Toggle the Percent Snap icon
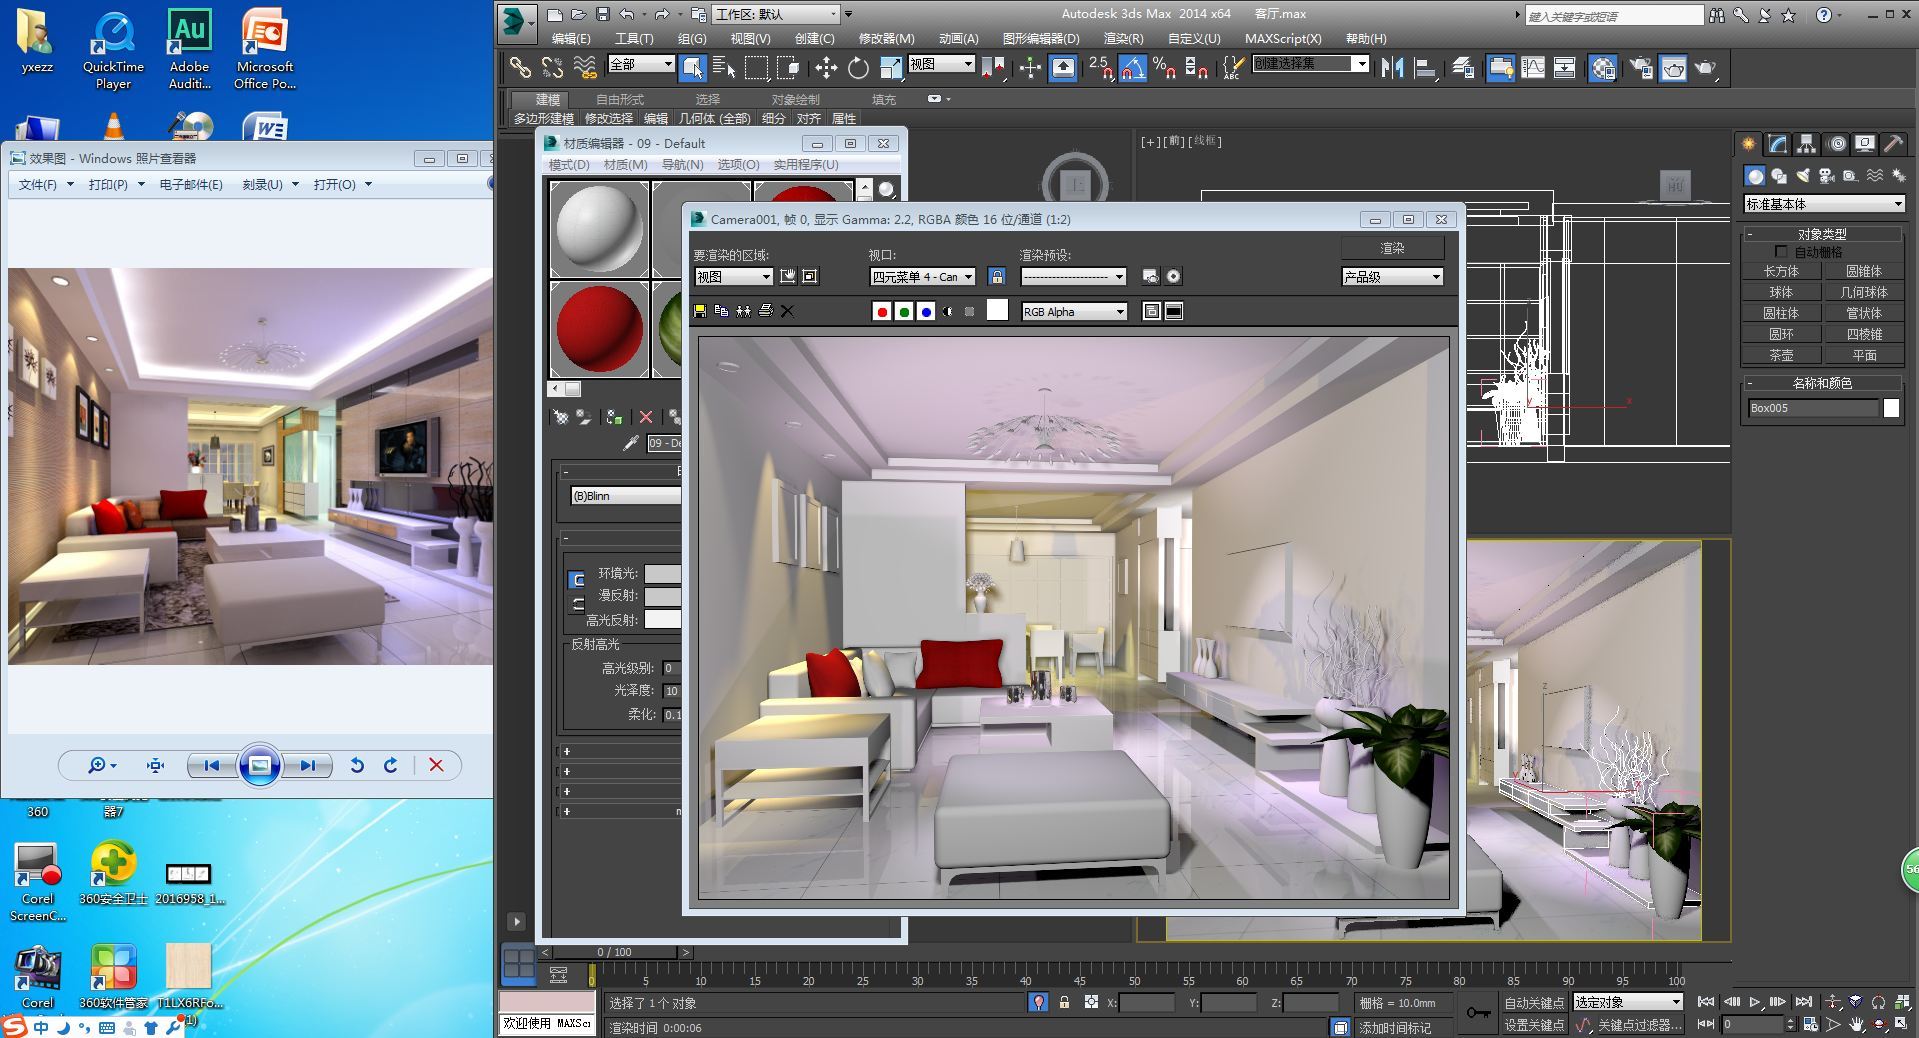 click(1164, 68)
